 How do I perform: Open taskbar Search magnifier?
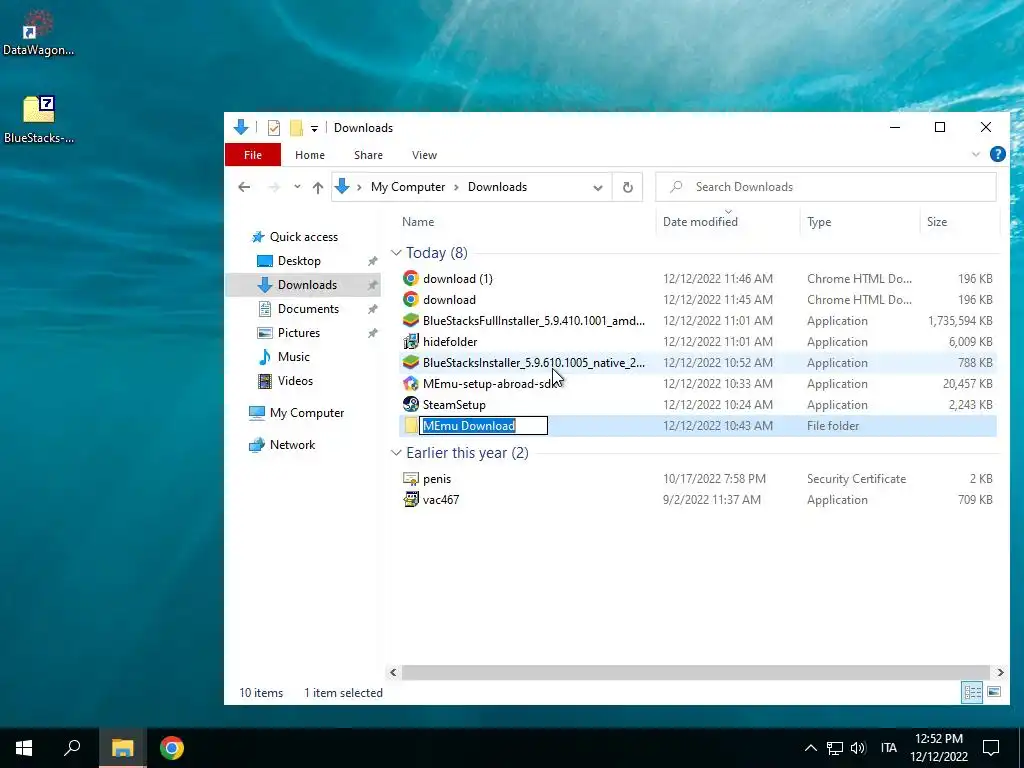pos(72,748)
